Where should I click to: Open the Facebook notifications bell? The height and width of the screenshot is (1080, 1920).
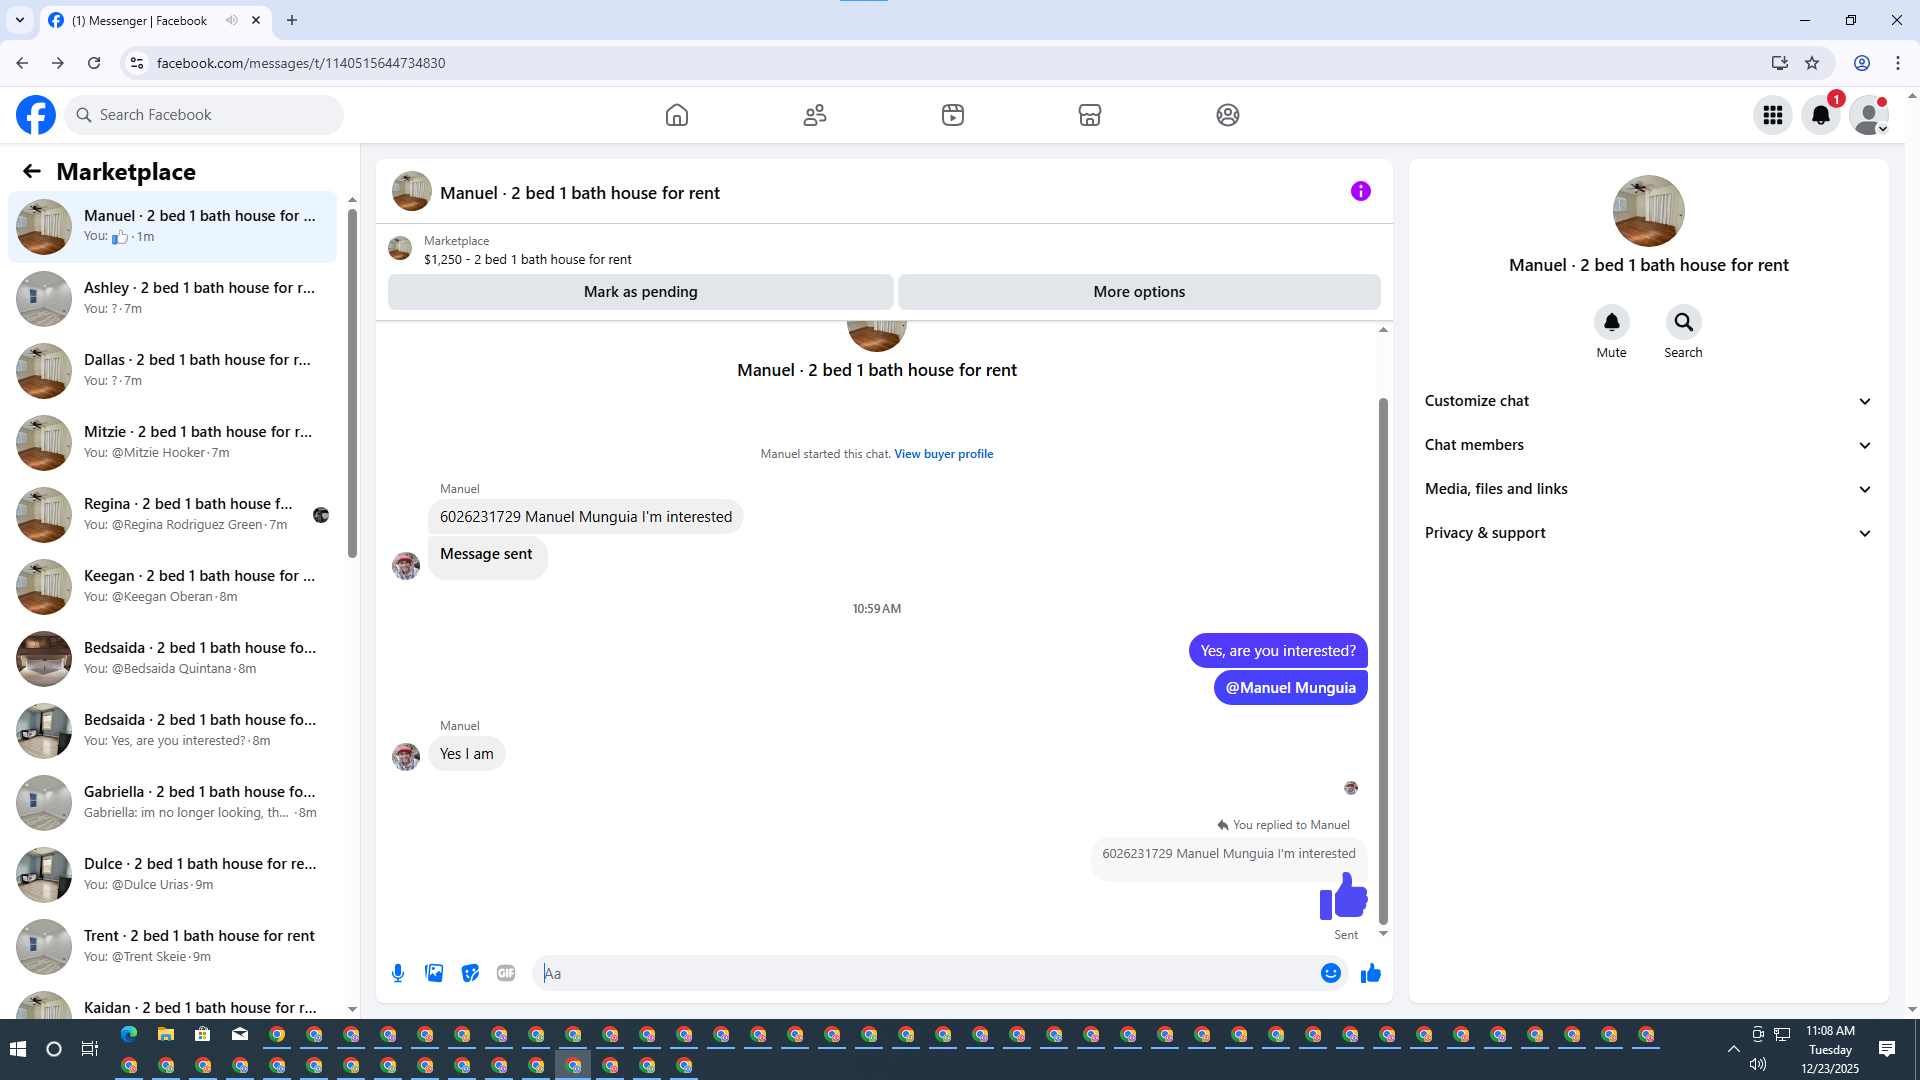[1821, 115]
